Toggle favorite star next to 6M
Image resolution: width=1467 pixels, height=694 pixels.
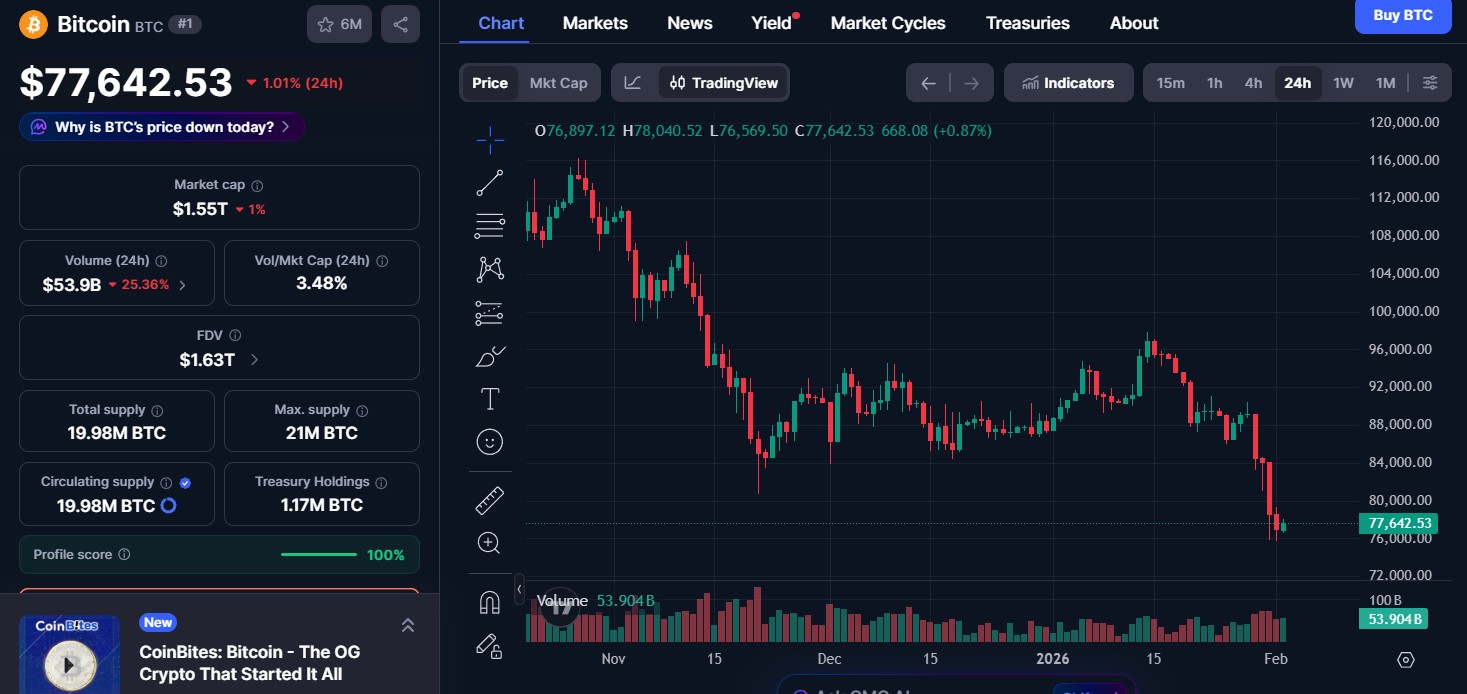324,23
